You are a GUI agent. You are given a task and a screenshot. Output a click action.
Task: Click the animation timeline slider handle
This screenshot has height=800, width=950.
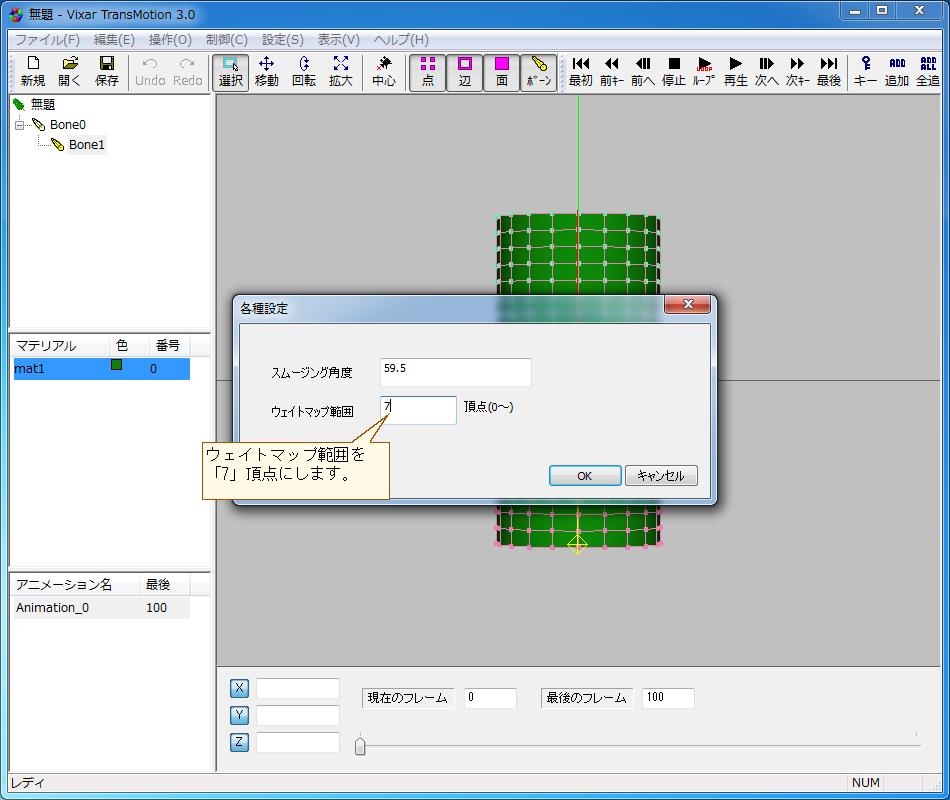[x=360, y=746]
